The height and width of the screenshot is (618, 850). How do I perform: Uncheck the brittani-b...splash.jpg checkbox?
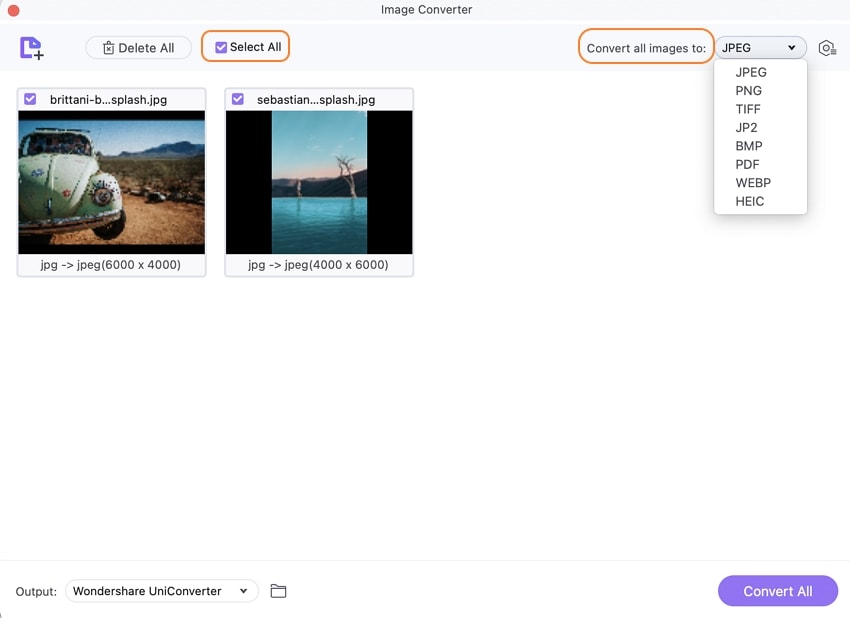[x=30, y=99]
